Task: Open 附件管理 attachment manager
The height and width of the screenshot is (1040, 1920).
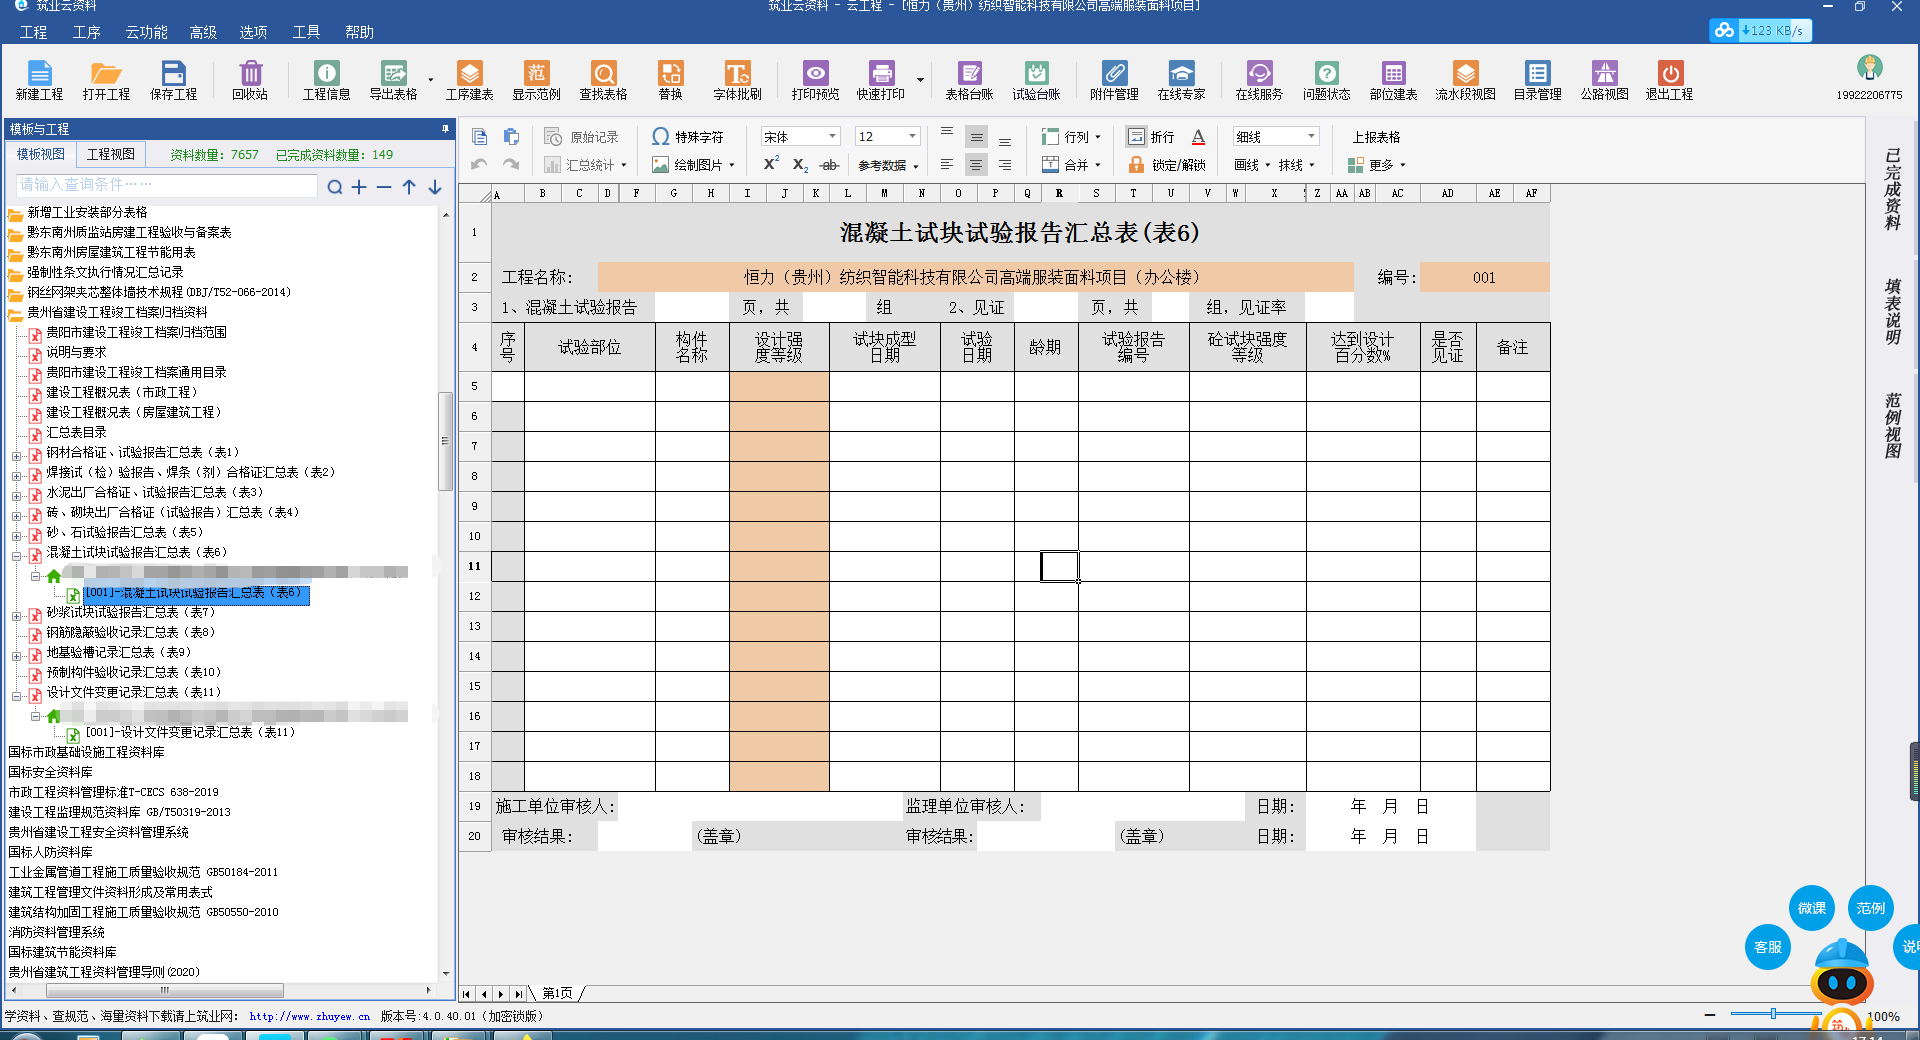Action: point(1114,80)
